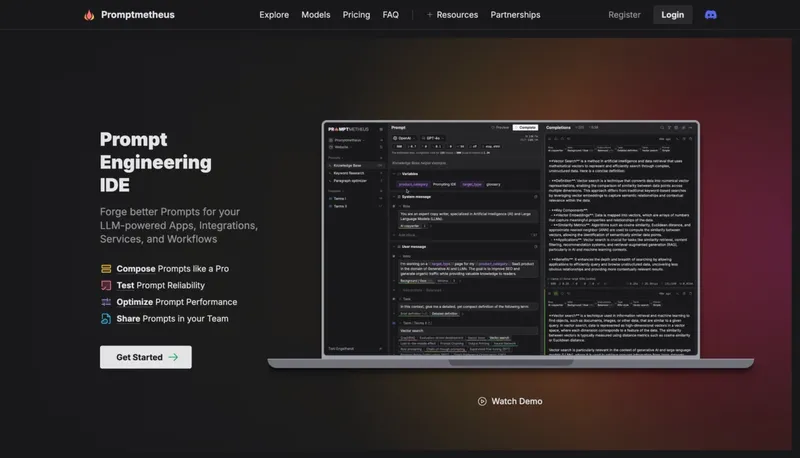Image resolution: width=800 pixels, height=458 pixels.
Task: Open the Pricing page
Action: 356,15
